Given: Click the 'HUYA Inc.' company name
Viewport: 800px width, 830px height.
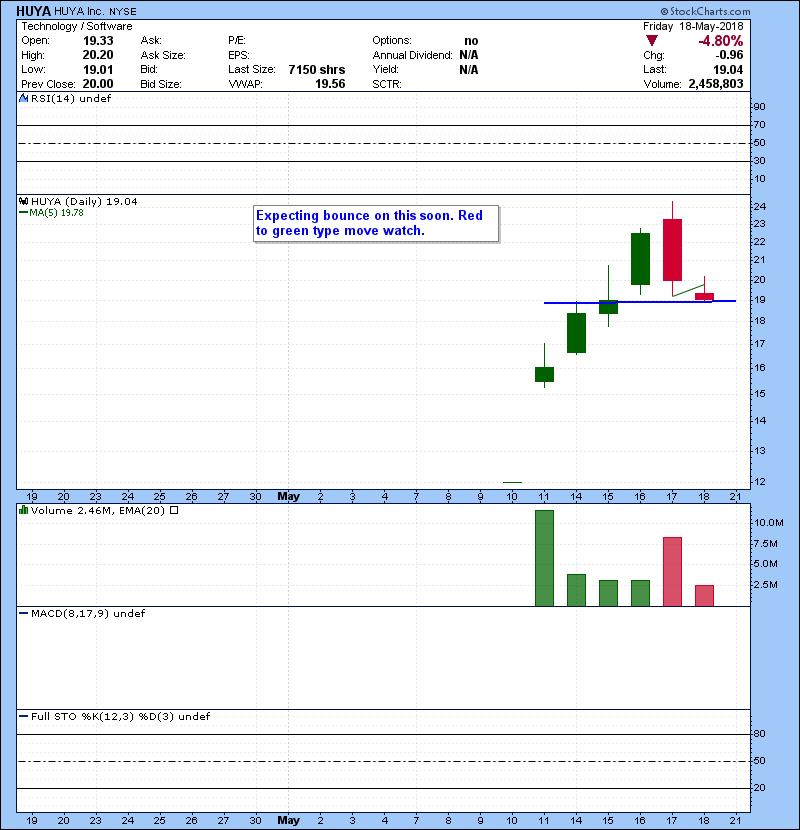Looking at the screenshot, I should click(79, 12).
